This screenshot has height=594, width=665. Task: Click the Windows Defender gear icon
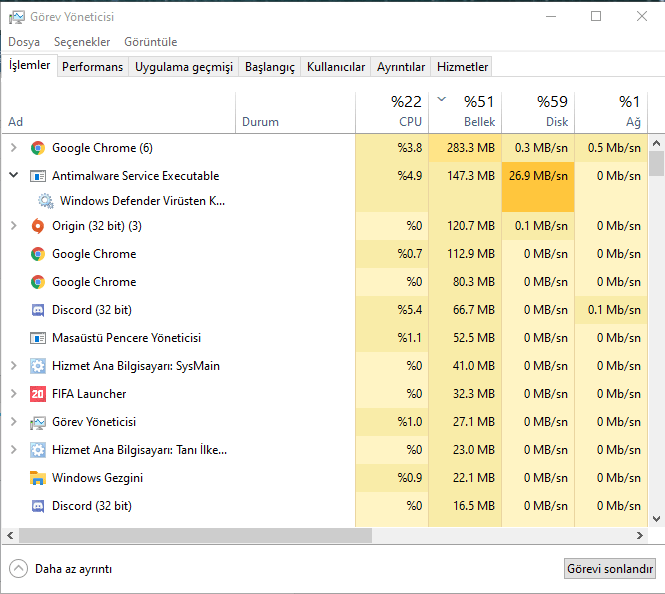point(46,200)
